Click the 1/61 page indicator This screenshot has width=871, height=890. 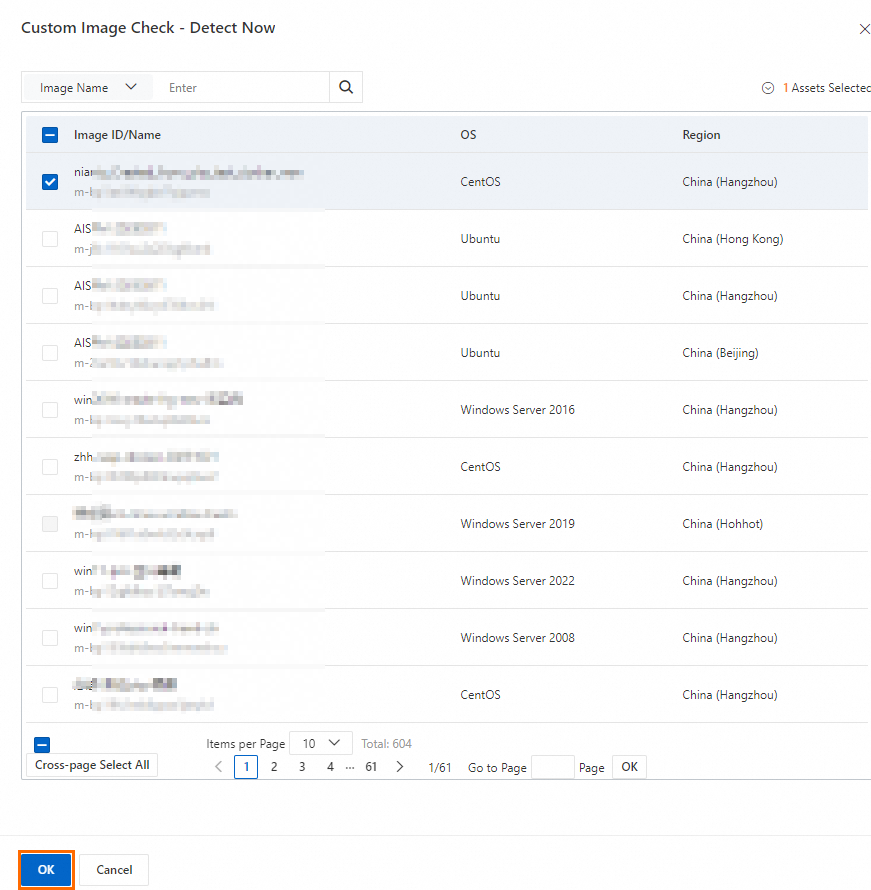click(440, 768)
